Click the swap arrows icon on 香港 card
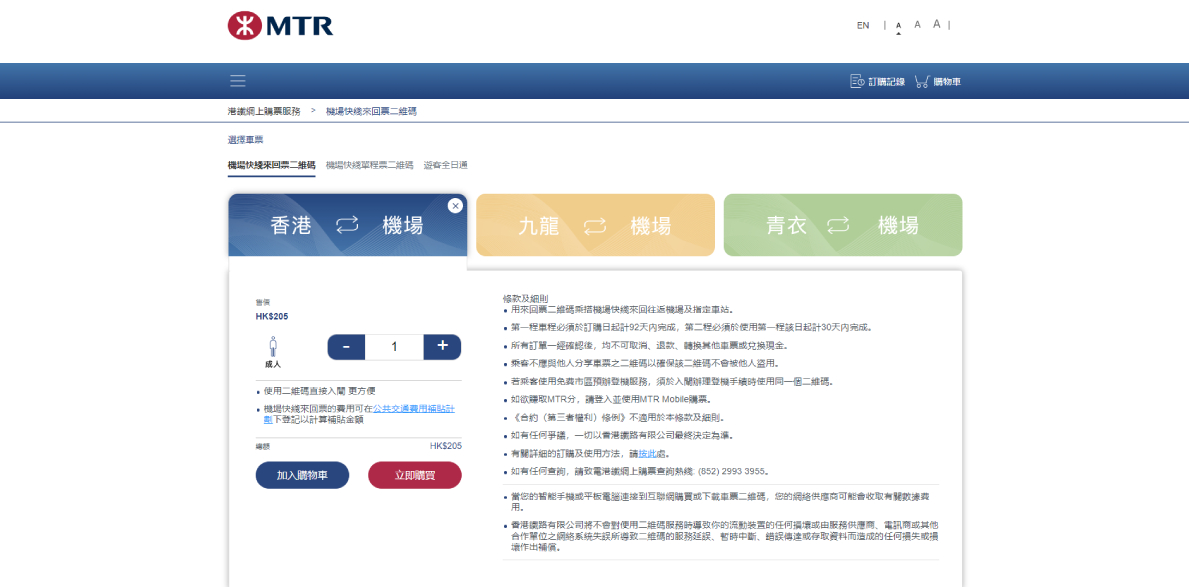Viewport: 1189px width, 587px height. click(x=347, y=225)
